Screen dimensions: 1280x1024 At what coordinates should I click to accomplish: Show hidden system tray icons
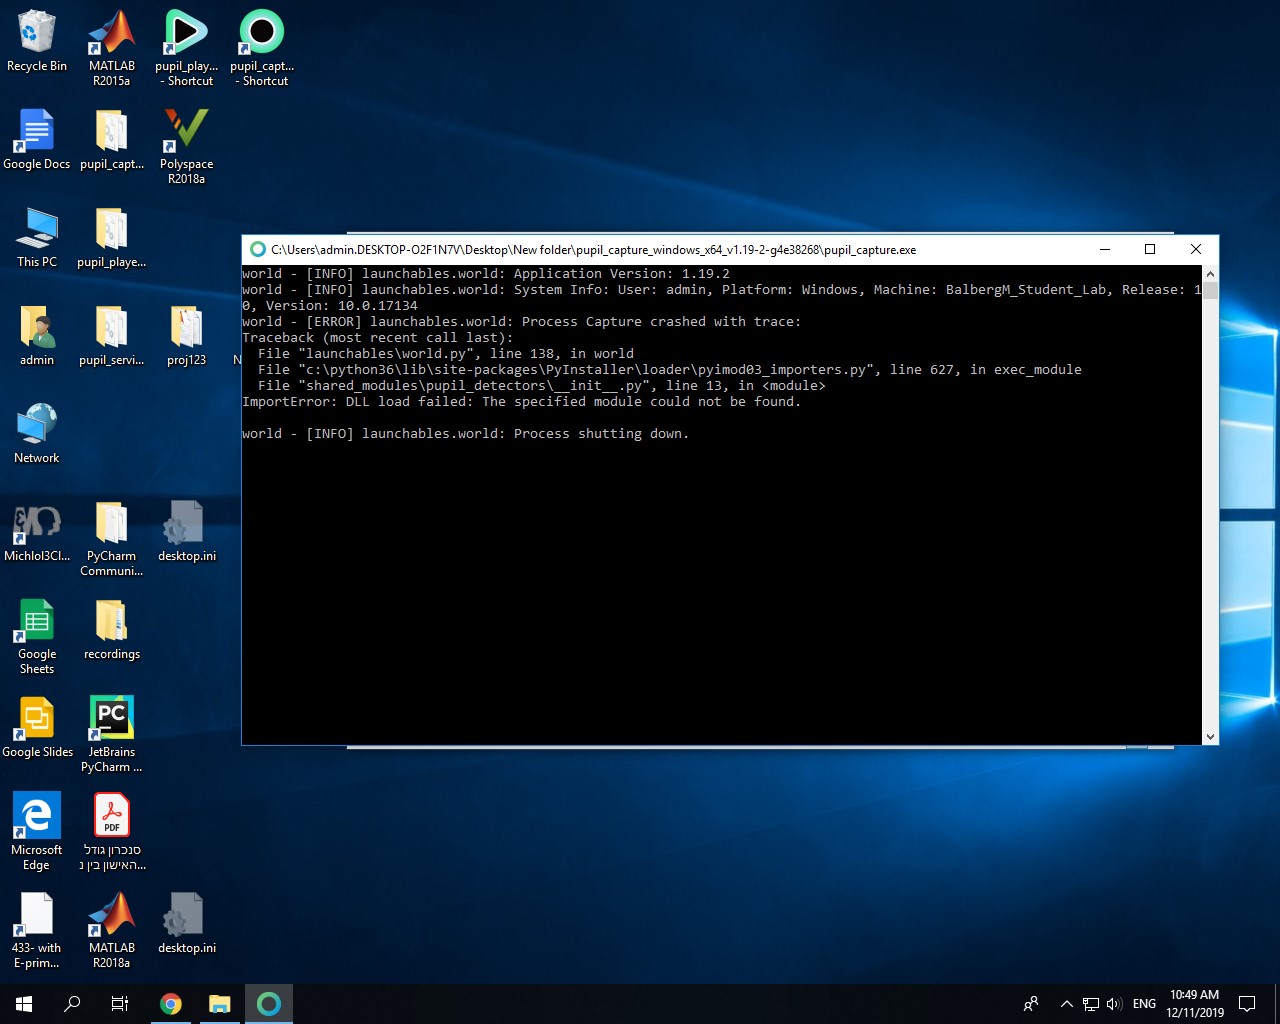(x=1066, y=1004)
